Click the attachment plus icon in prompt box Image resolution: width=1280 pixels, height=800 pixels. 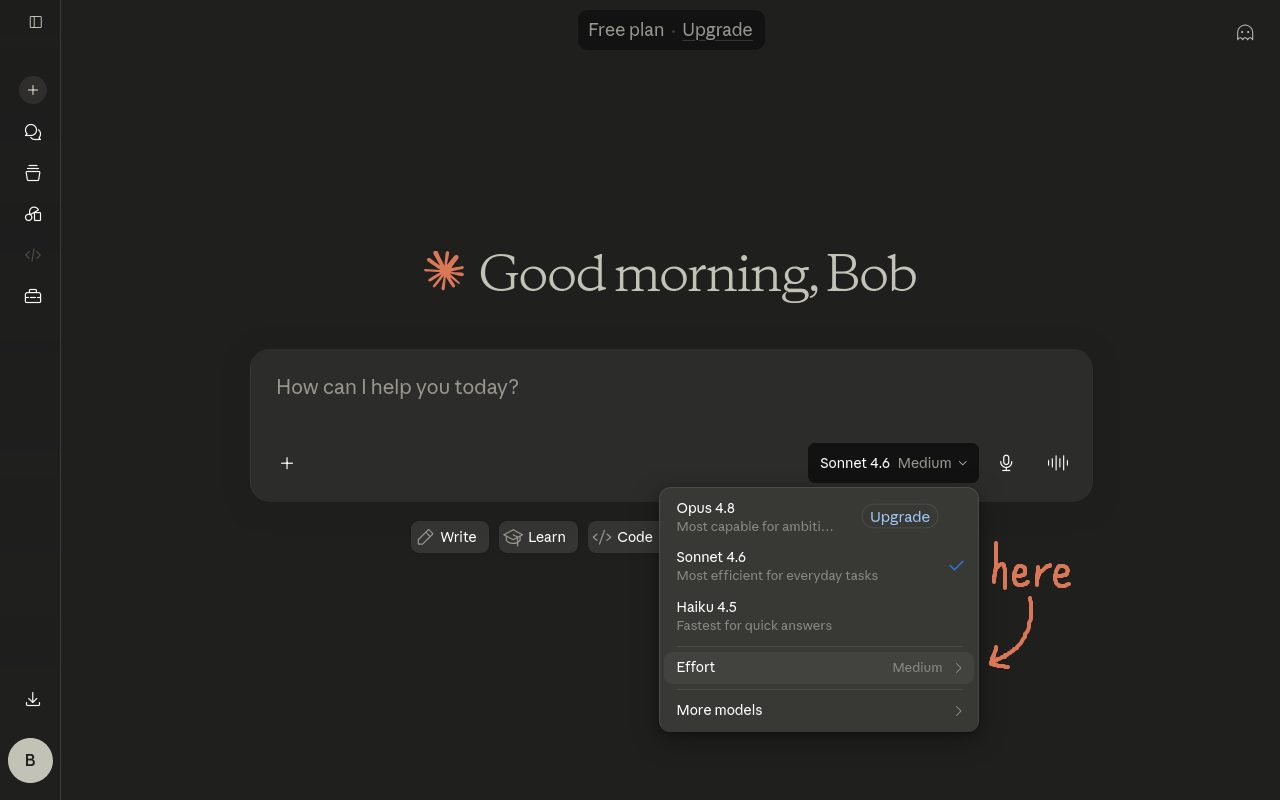(287, 463)
